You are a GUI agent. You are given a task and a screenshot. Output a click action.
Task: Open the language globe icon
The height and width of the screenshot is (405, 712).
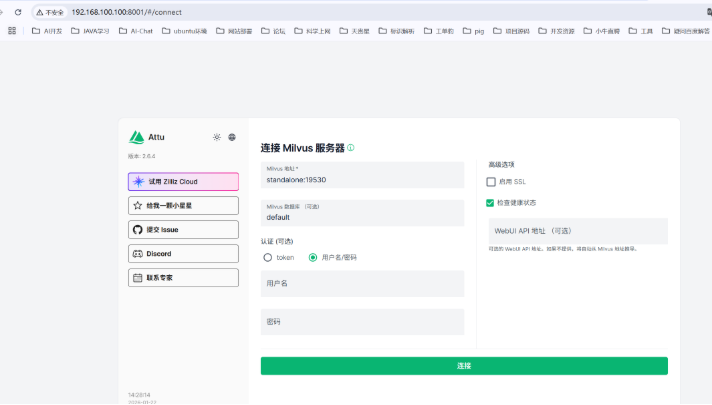tap(232, 137)
